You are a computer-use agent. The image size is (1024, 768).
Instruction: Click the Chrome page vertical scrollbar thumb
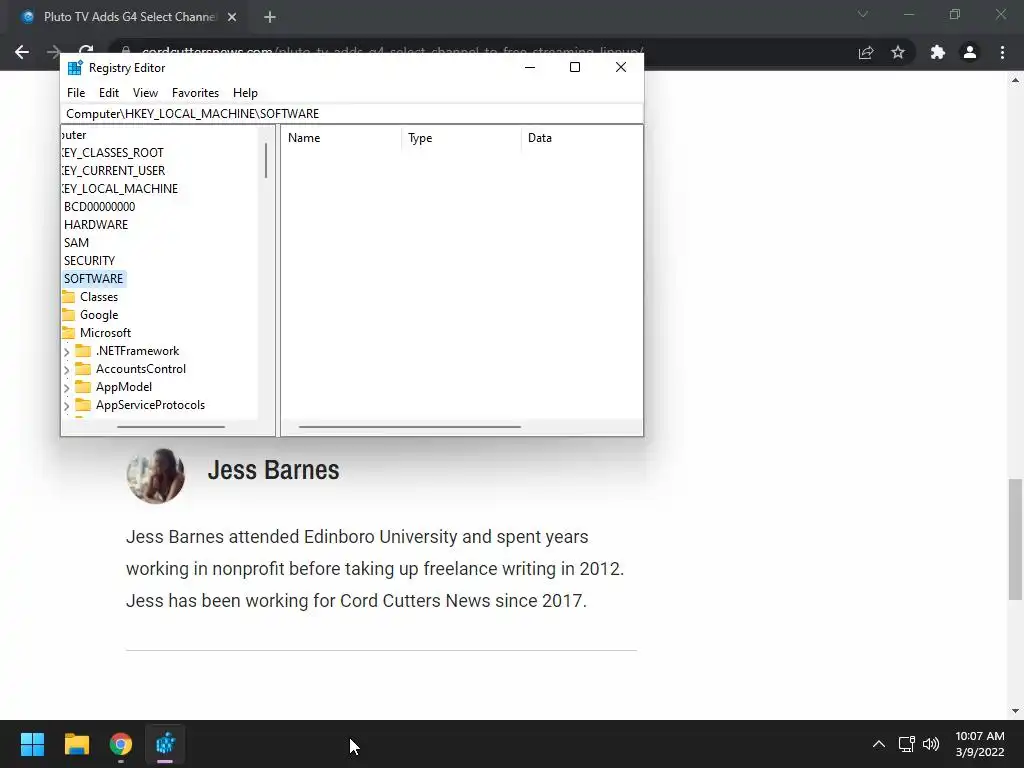1015,539
